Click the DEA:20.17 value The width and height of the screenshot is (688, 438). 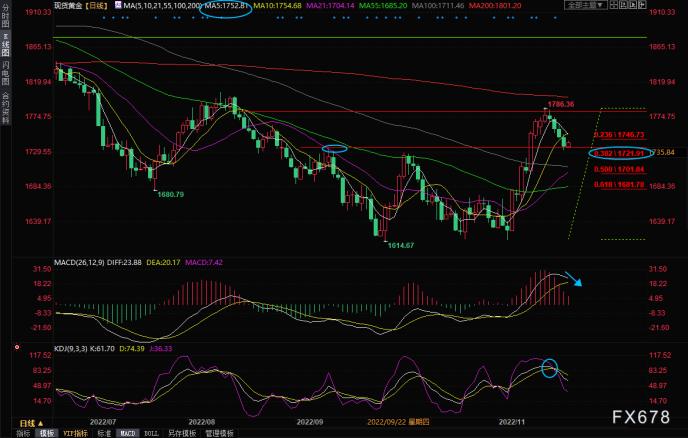coord(163,262)
